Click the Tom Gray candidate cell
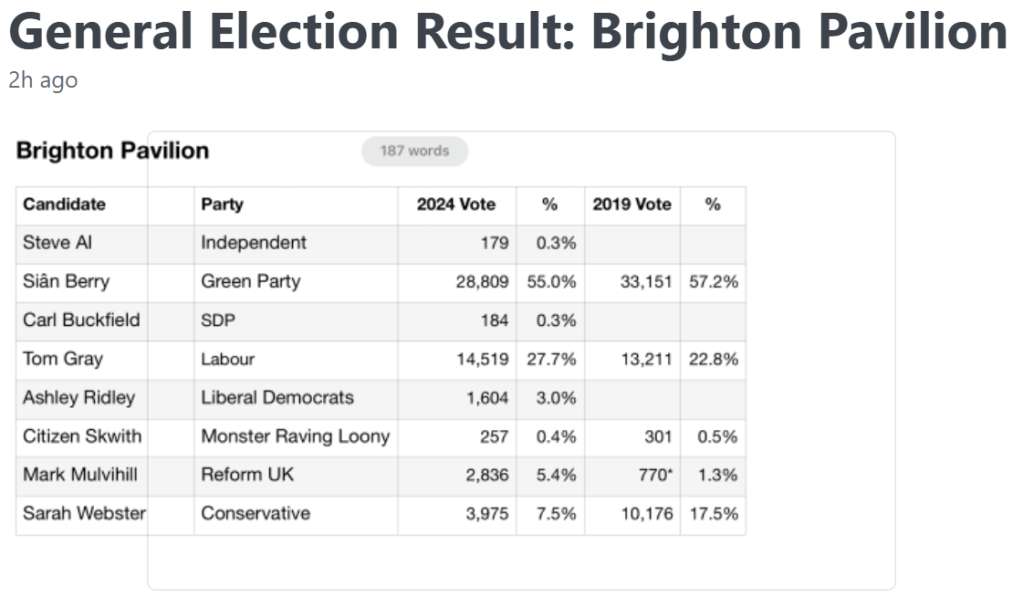This screenshot has height=608, width=1023. (63, 359)
